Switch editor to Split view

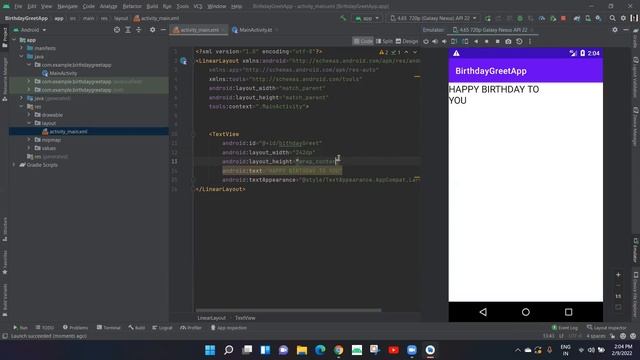pyautogui.click(x=384, y=41)
